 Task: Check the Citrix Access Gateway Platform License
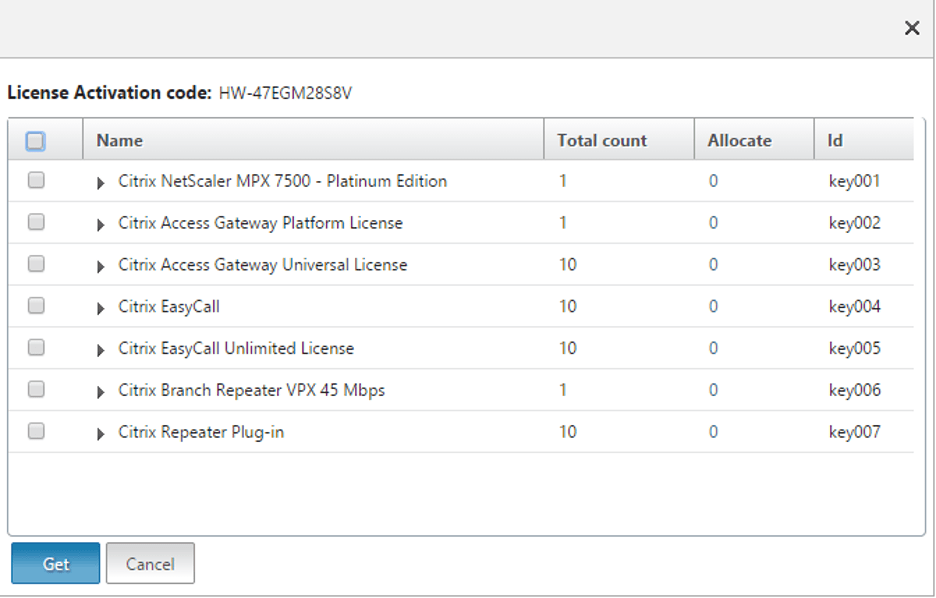[36, 222]
